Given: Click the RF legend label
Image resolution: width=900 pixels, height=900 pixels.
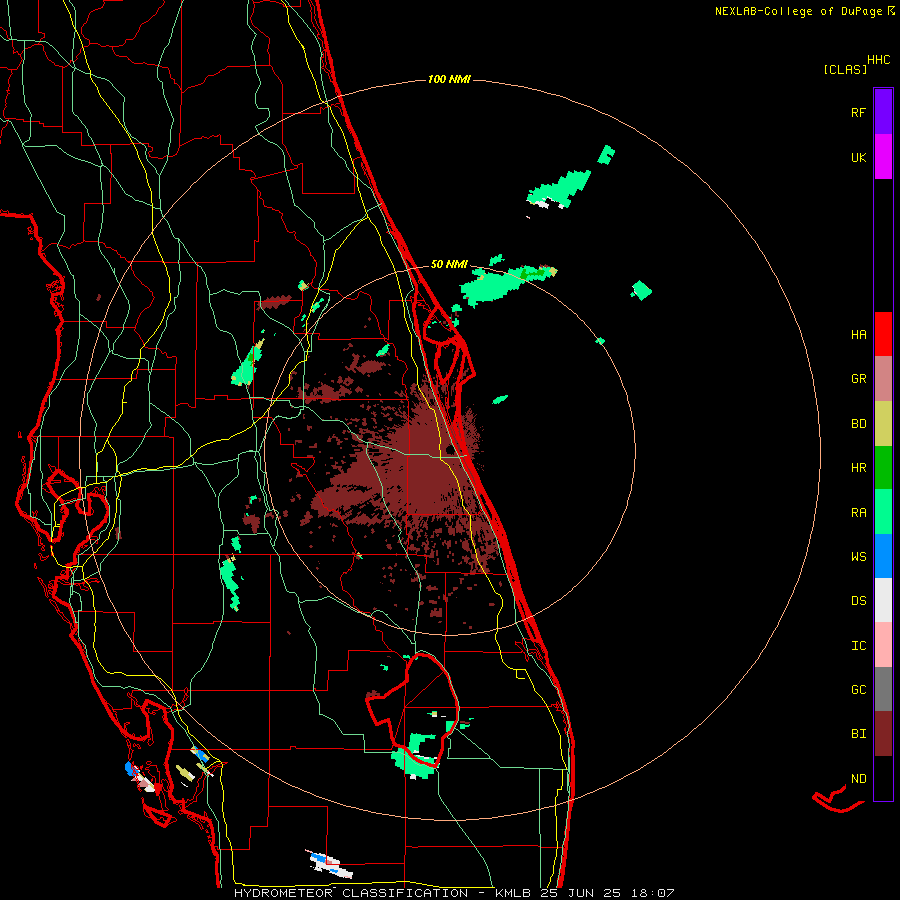Looking at the screenshot, I should [x=858, y=112].
